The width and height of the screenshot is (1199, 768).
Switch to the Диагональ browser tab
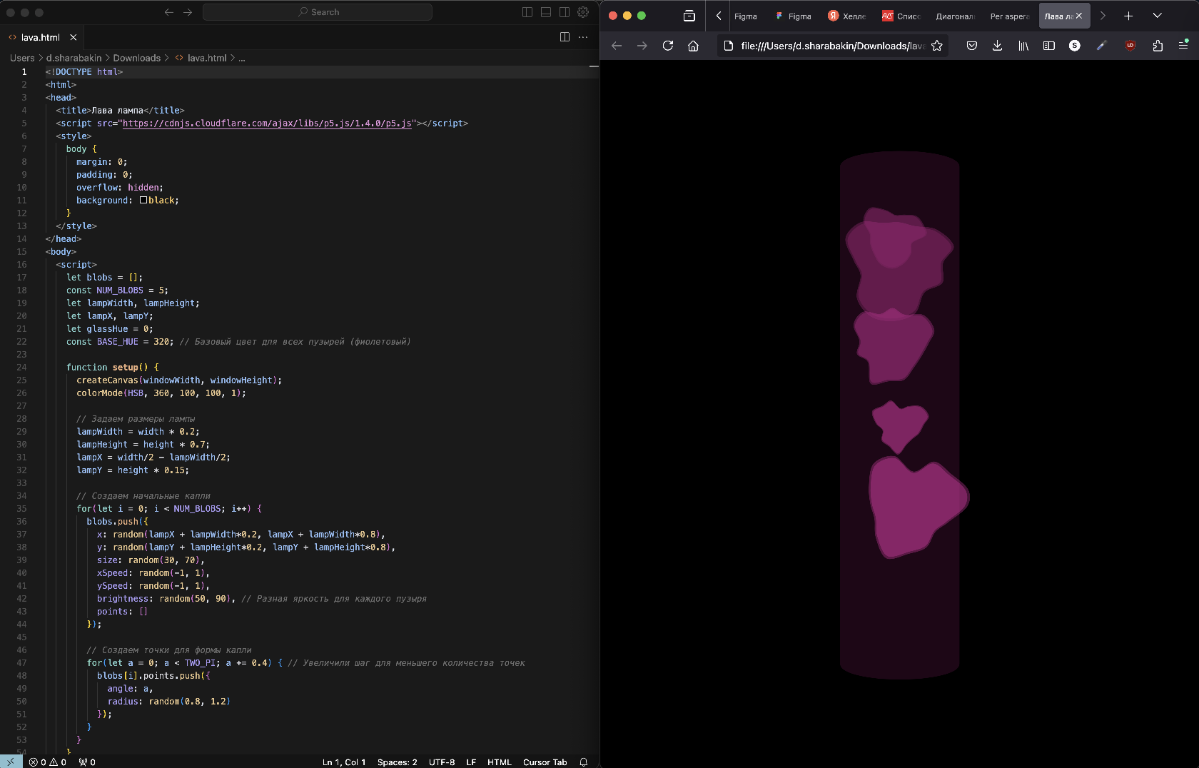pyautogui.click(x=955, y=16)
